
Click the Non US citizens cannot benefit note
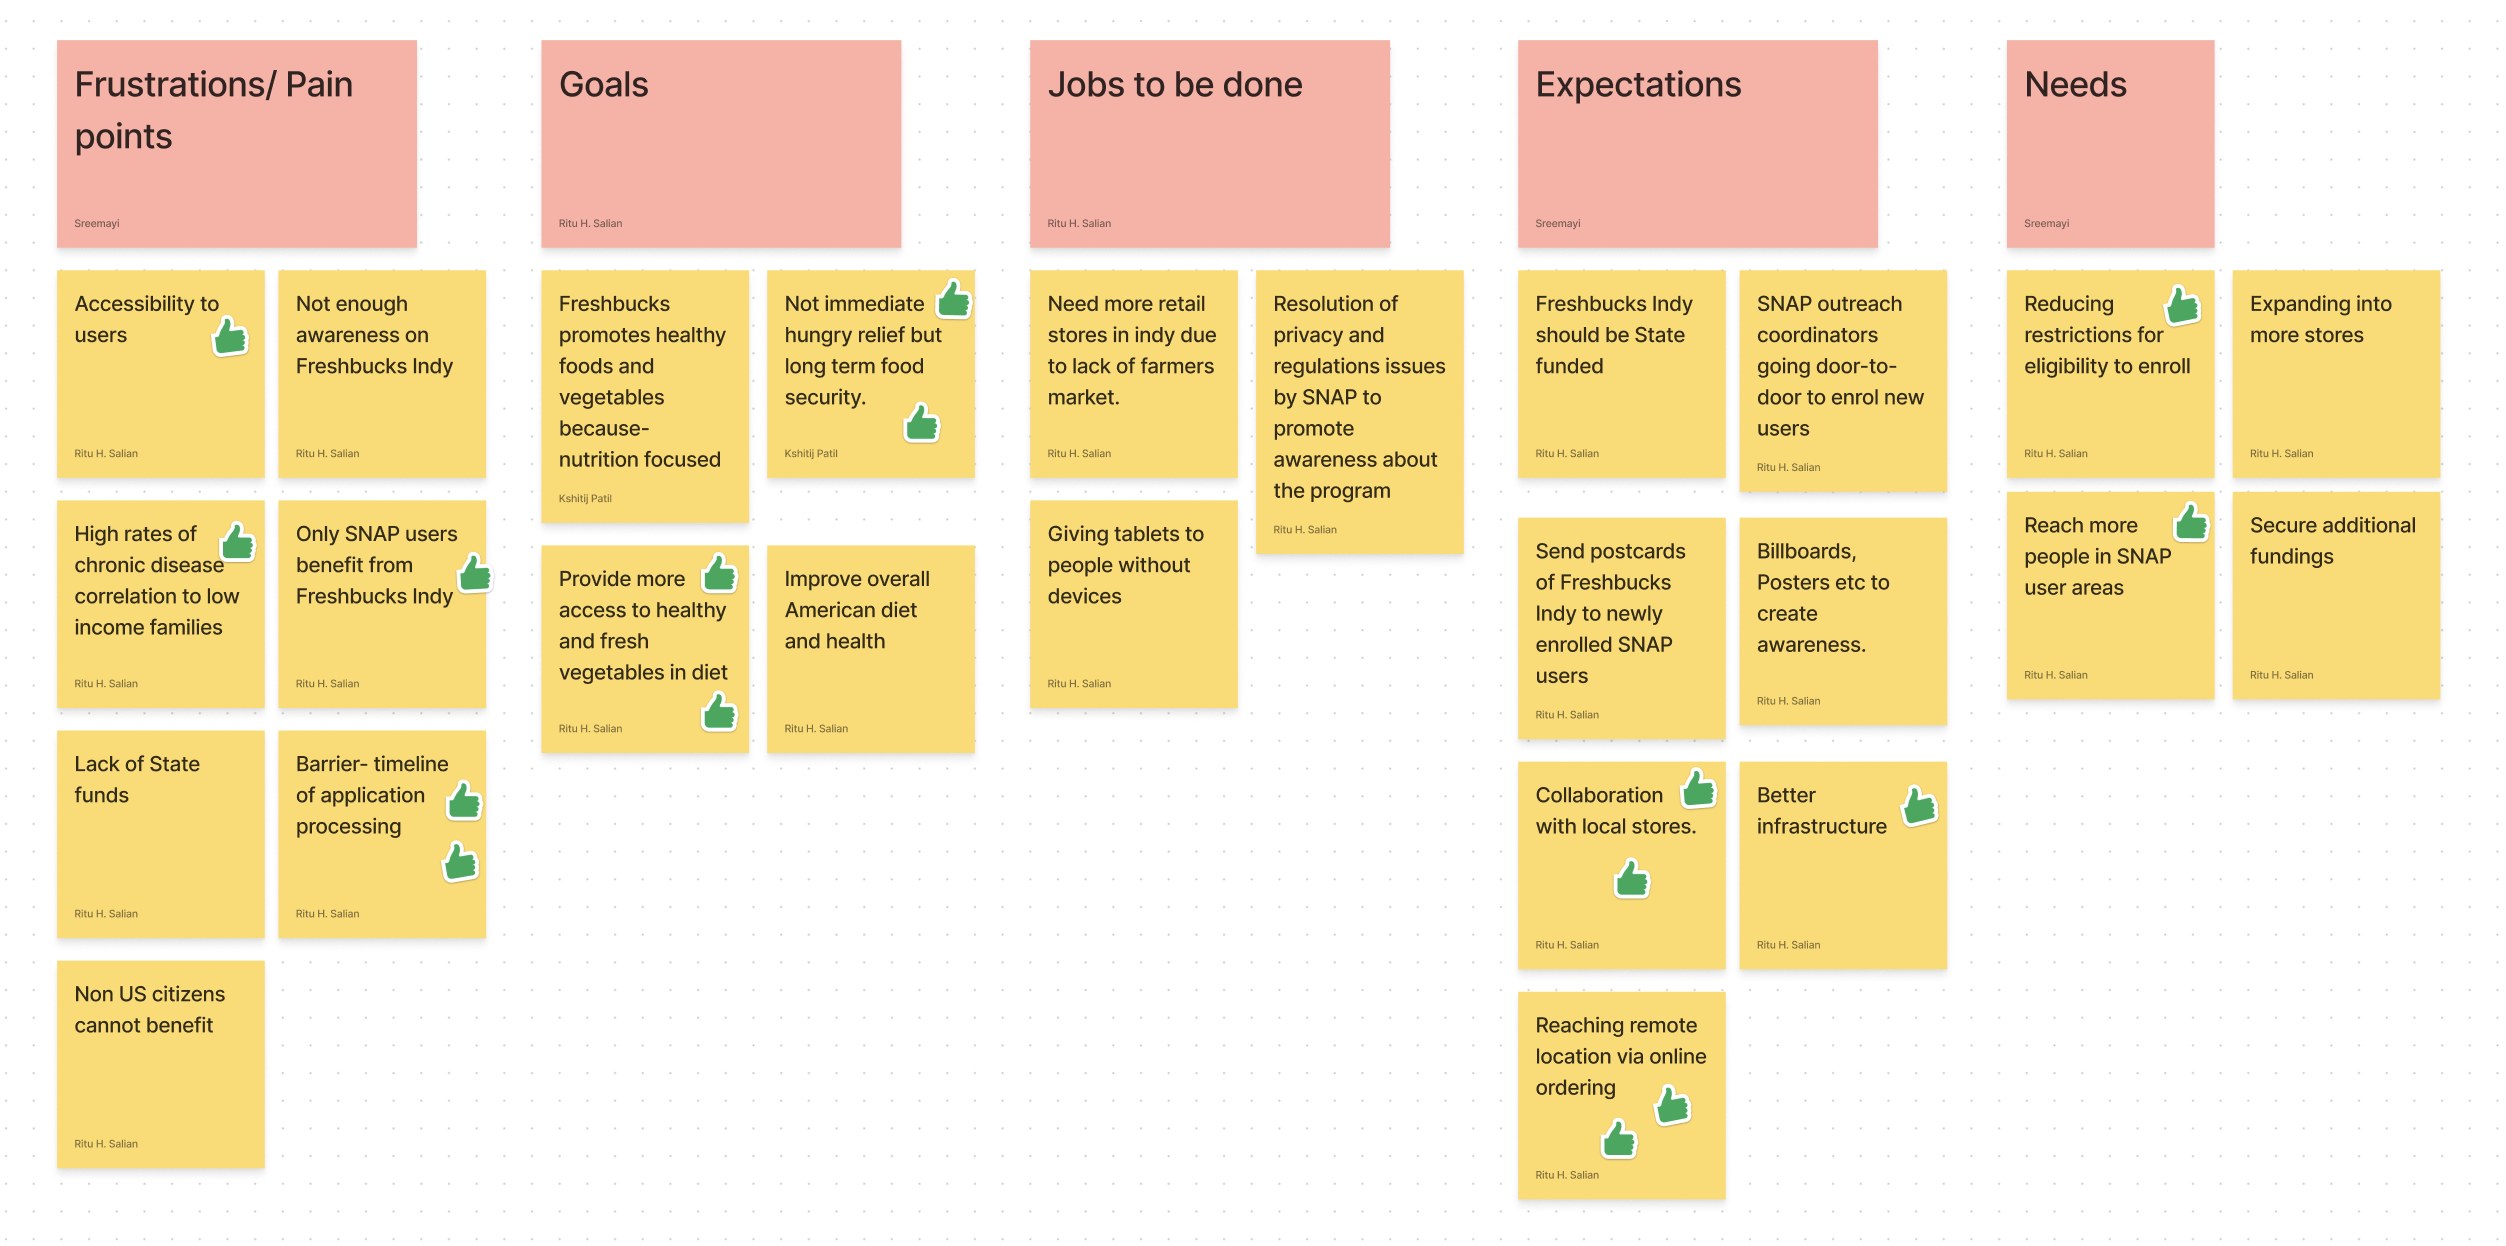pos(161,1064)
